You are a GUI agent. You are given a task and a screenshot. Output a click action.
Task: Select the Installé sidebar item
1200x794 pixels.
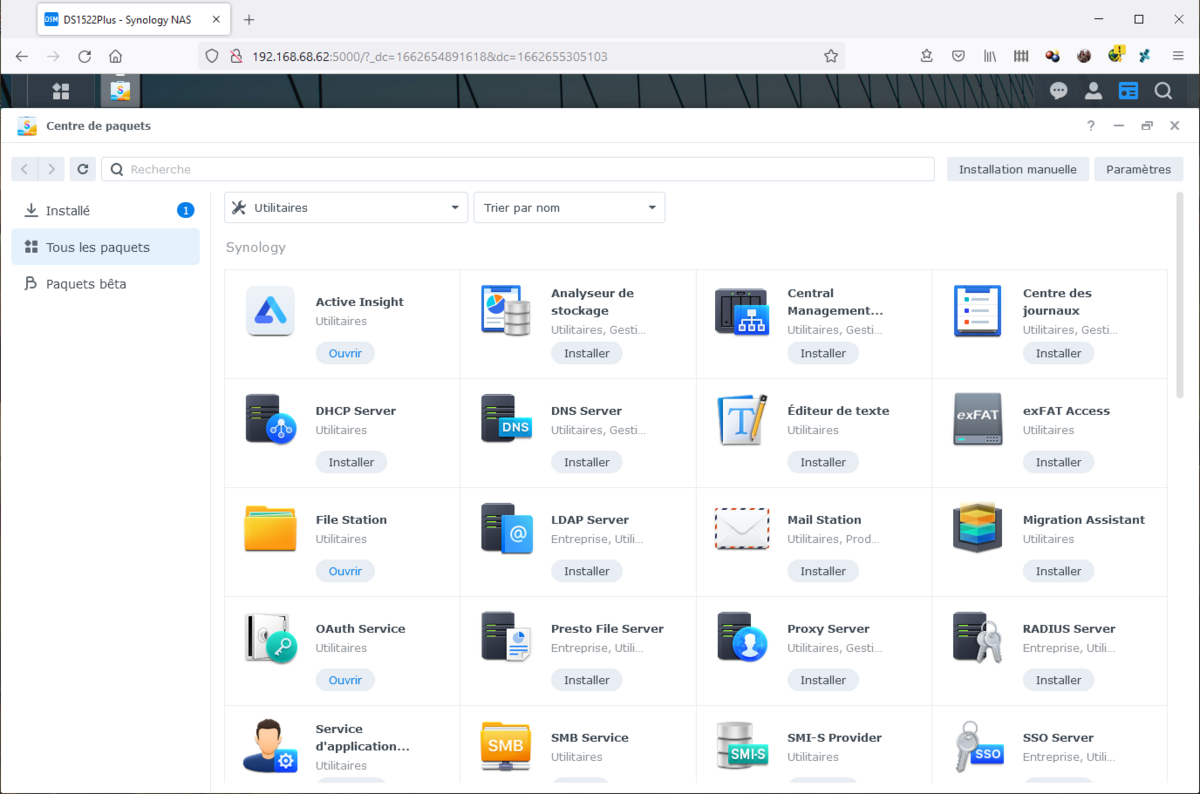coord(105,211)
